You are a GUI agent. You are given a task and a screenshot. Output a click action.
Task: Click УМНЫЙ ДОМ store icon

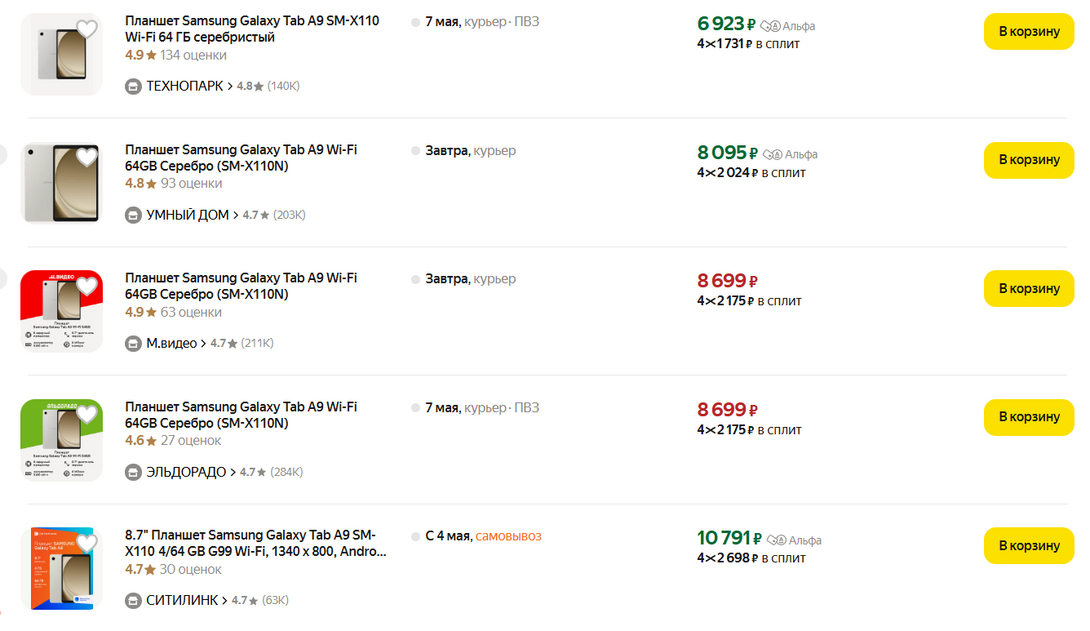tap(133, 215)
